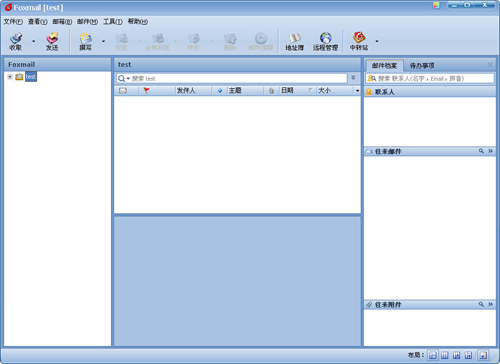Expand the 往来附件 section chevron
Viewport: 500px width, 364px height.
(x=490, y=304)
